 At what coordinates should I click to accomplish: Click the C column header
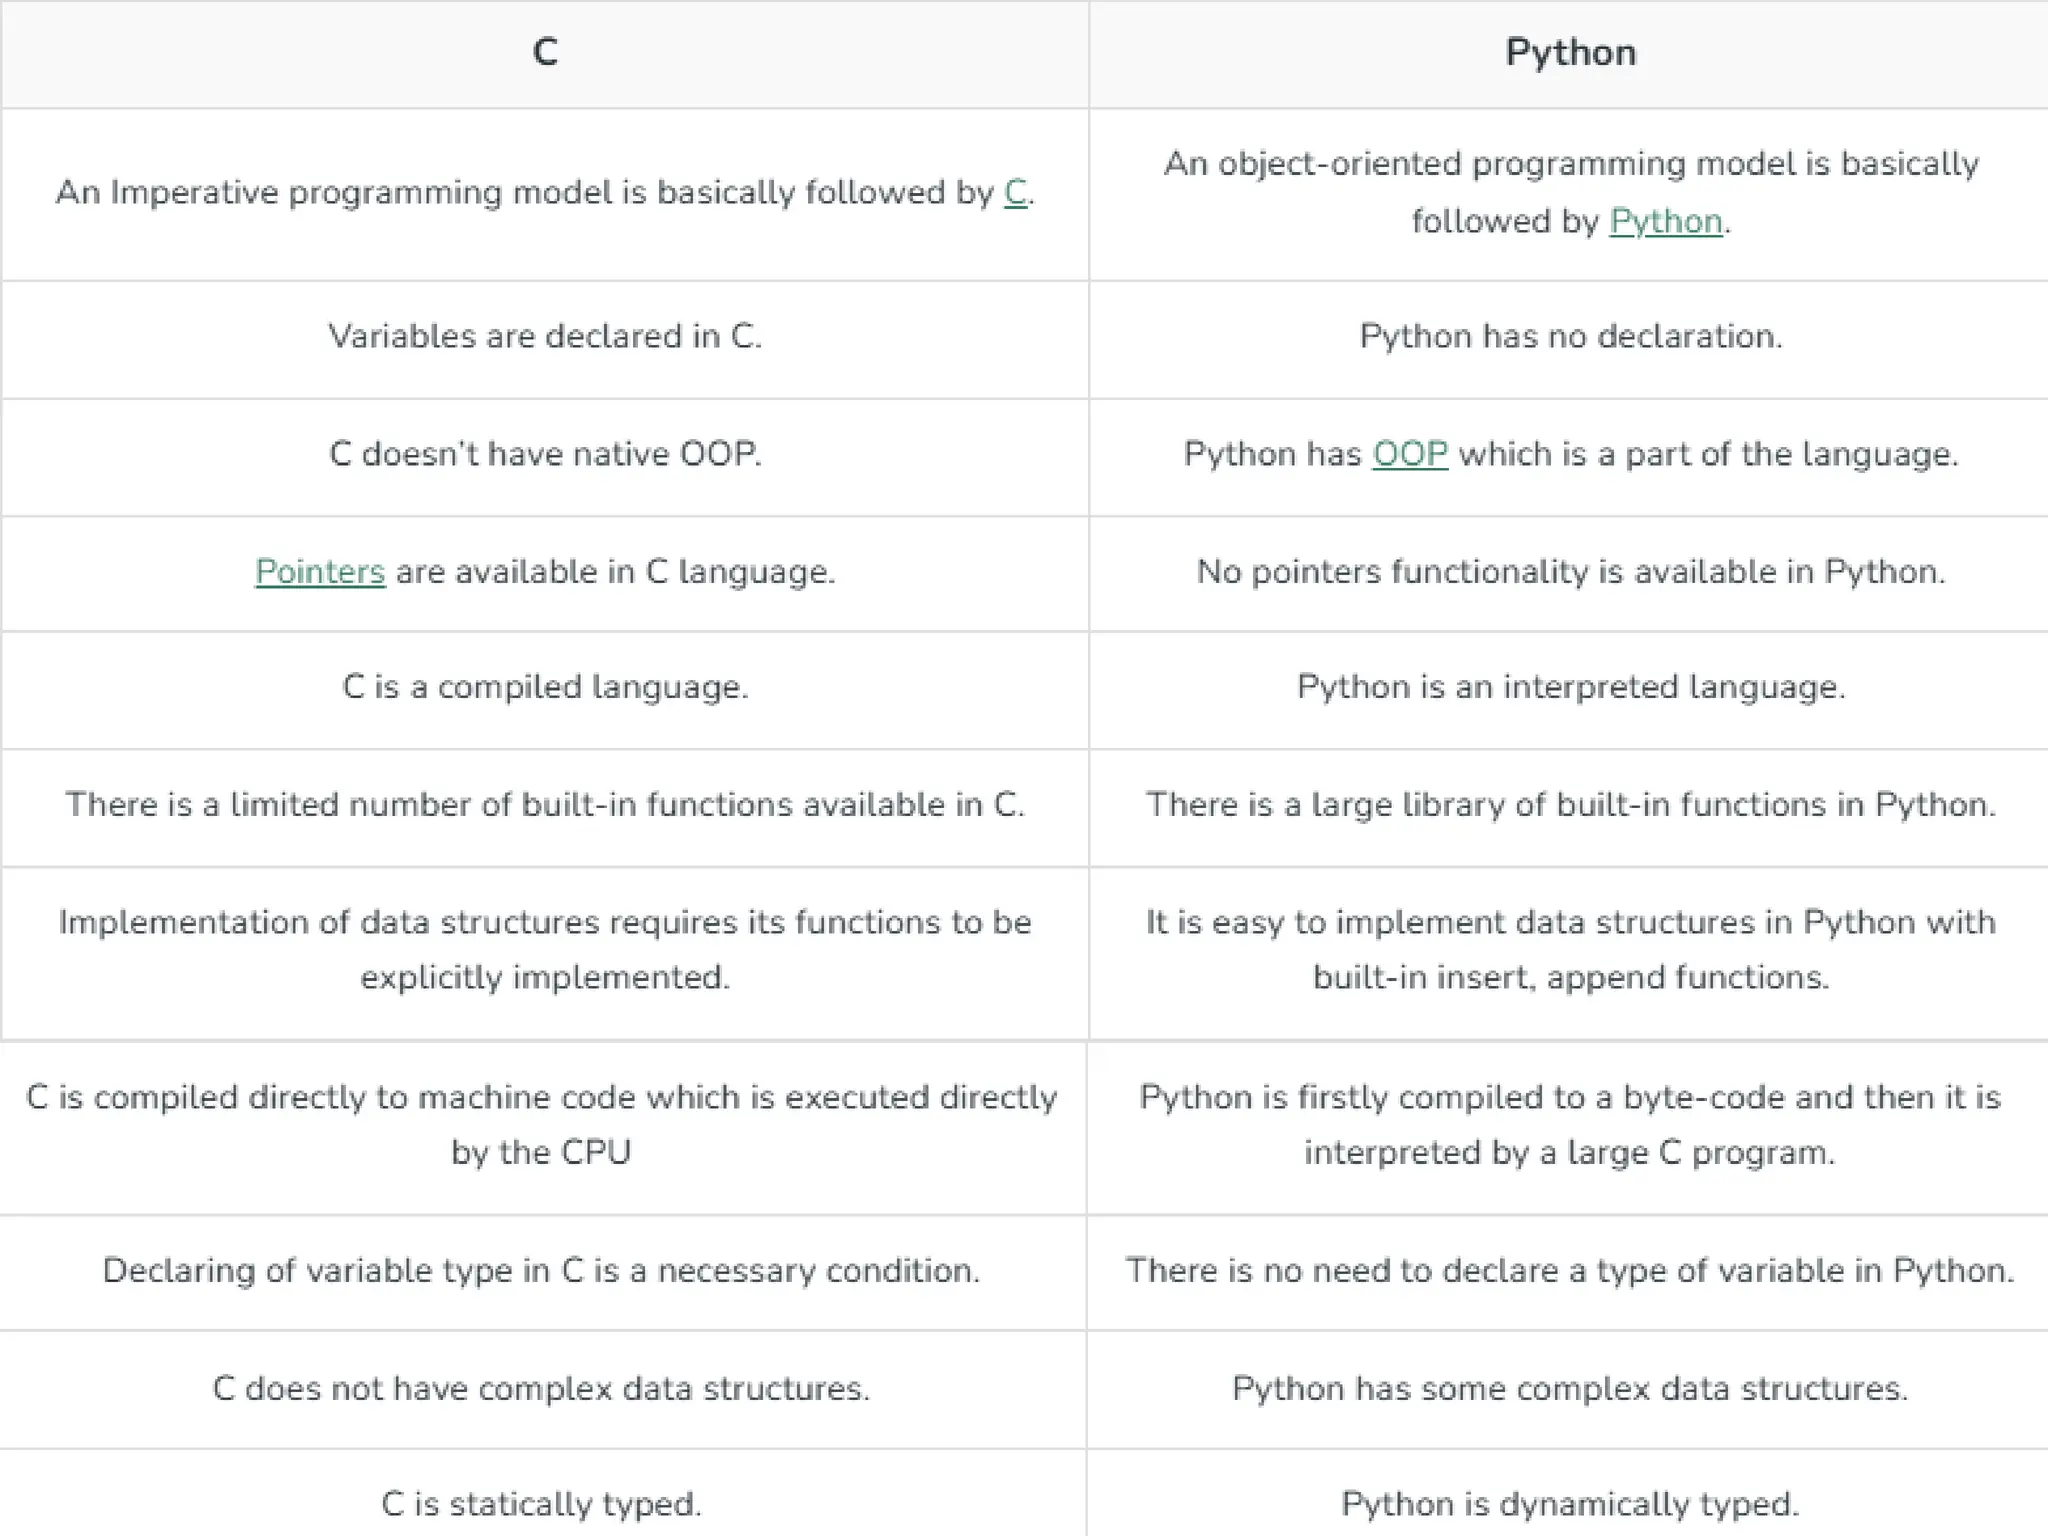click(x=545, y=52)
